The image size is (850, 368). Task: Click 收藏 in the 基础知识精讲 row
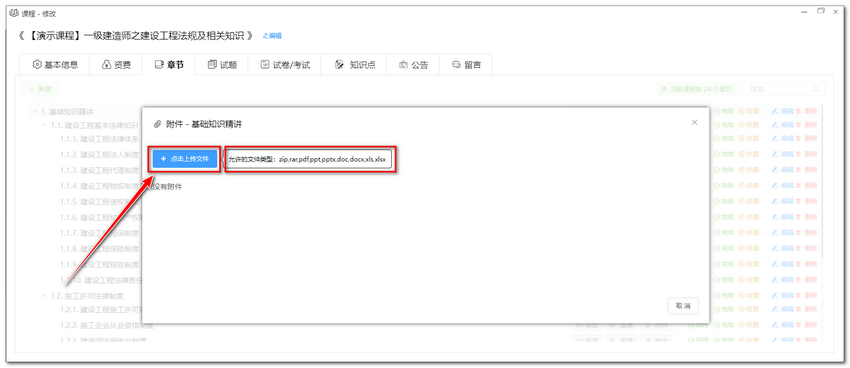(x=749, y=111)
